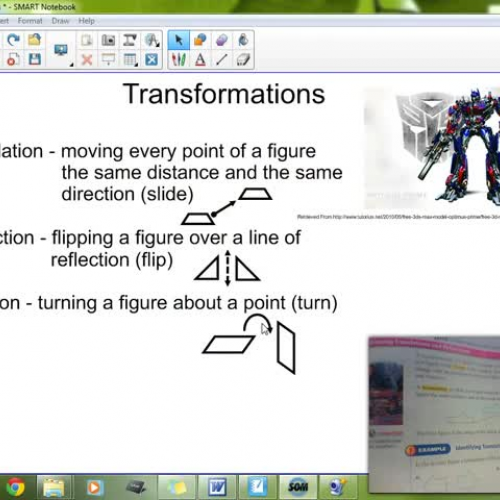The width and height of the screenshot is (500, 500).
Task: Open Windows Explorer from the taskbar
Action: 53,487
